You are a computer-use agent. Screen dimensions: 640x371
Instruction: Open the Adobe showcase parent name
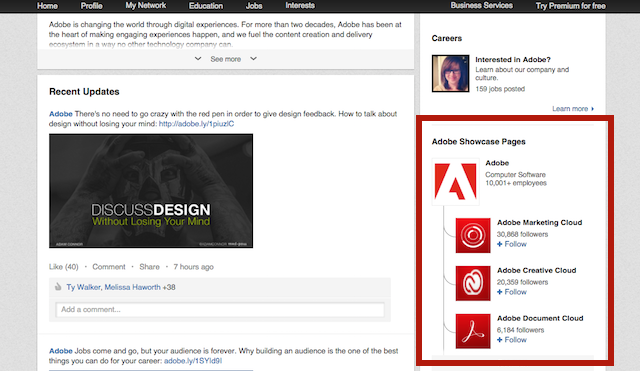pyautogui.click(x=497, y=163)
